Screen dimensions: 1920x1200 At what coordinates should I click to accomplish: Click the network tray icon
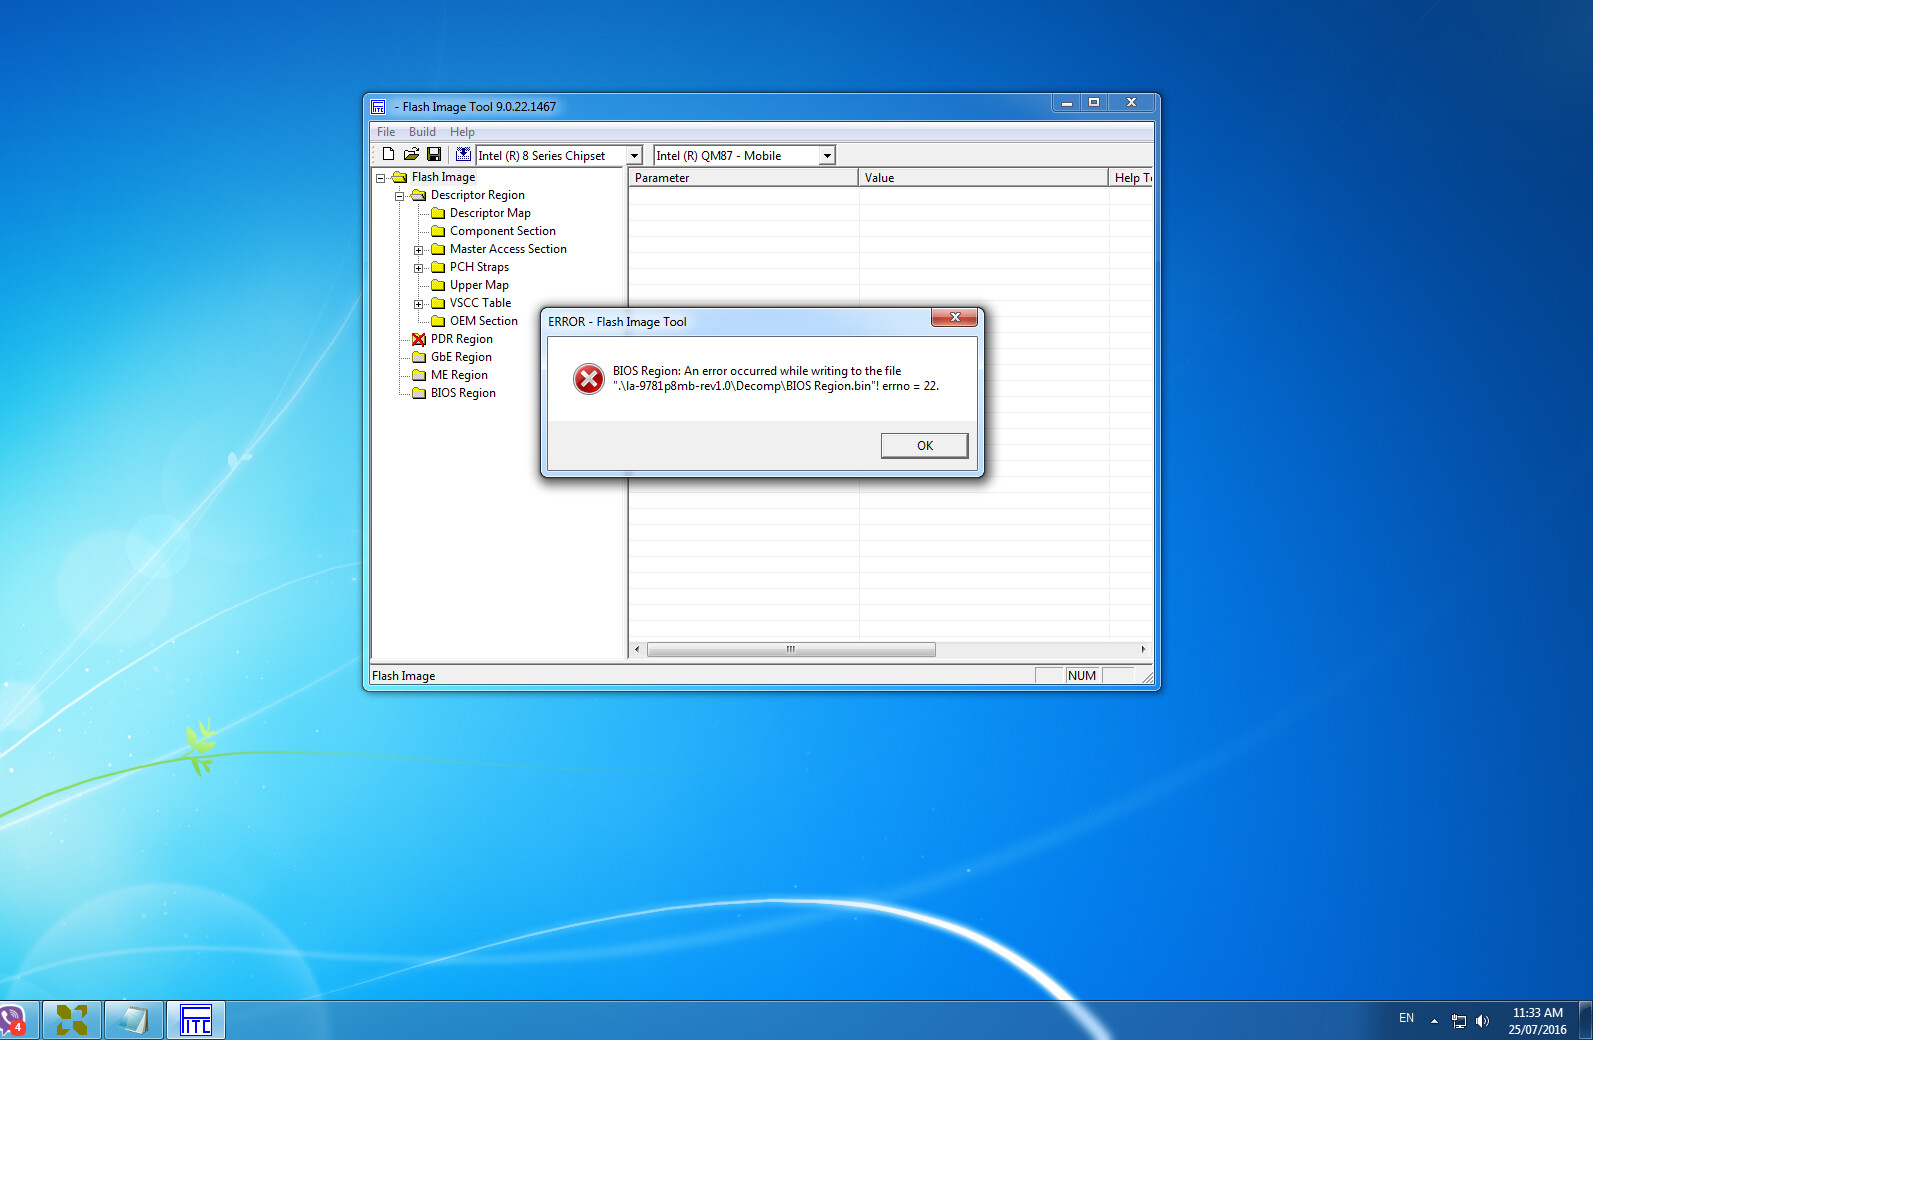(x=1459, y=1021)
